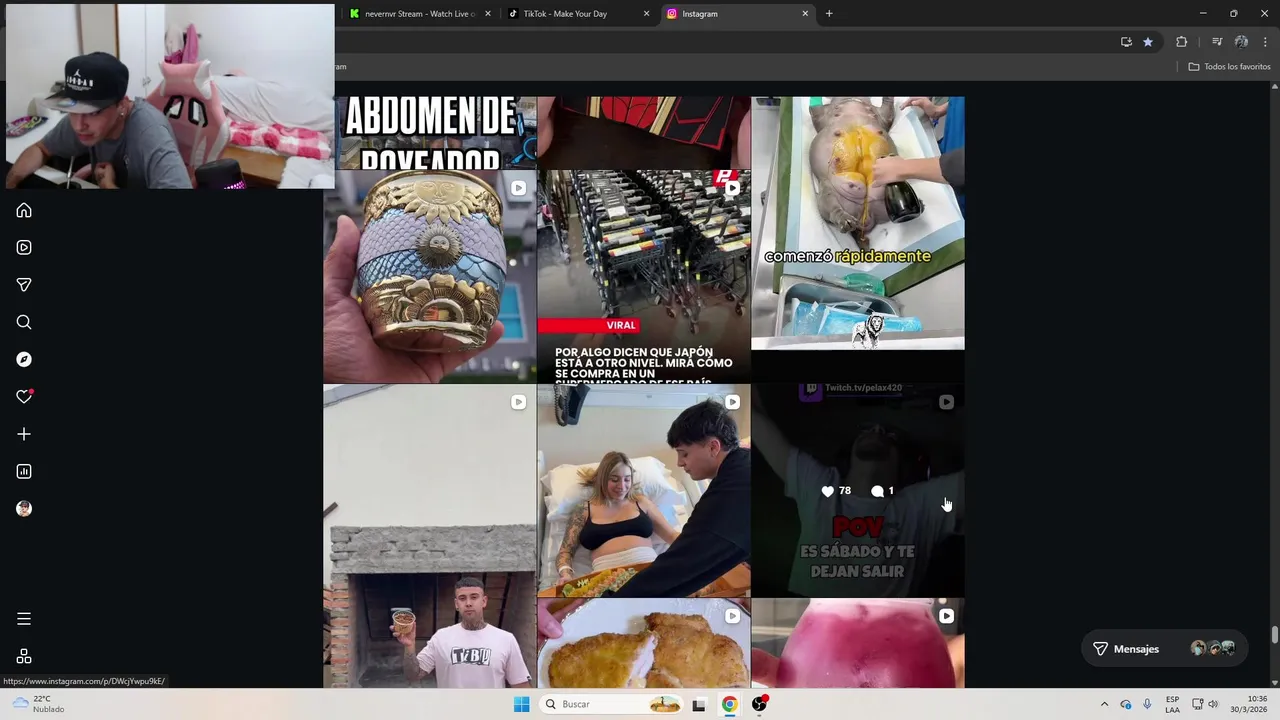Image resolution: width=1280 pixels, height=720 pixels.
Task: Open couple in hospital bed reel
Action: coord(644,491)
